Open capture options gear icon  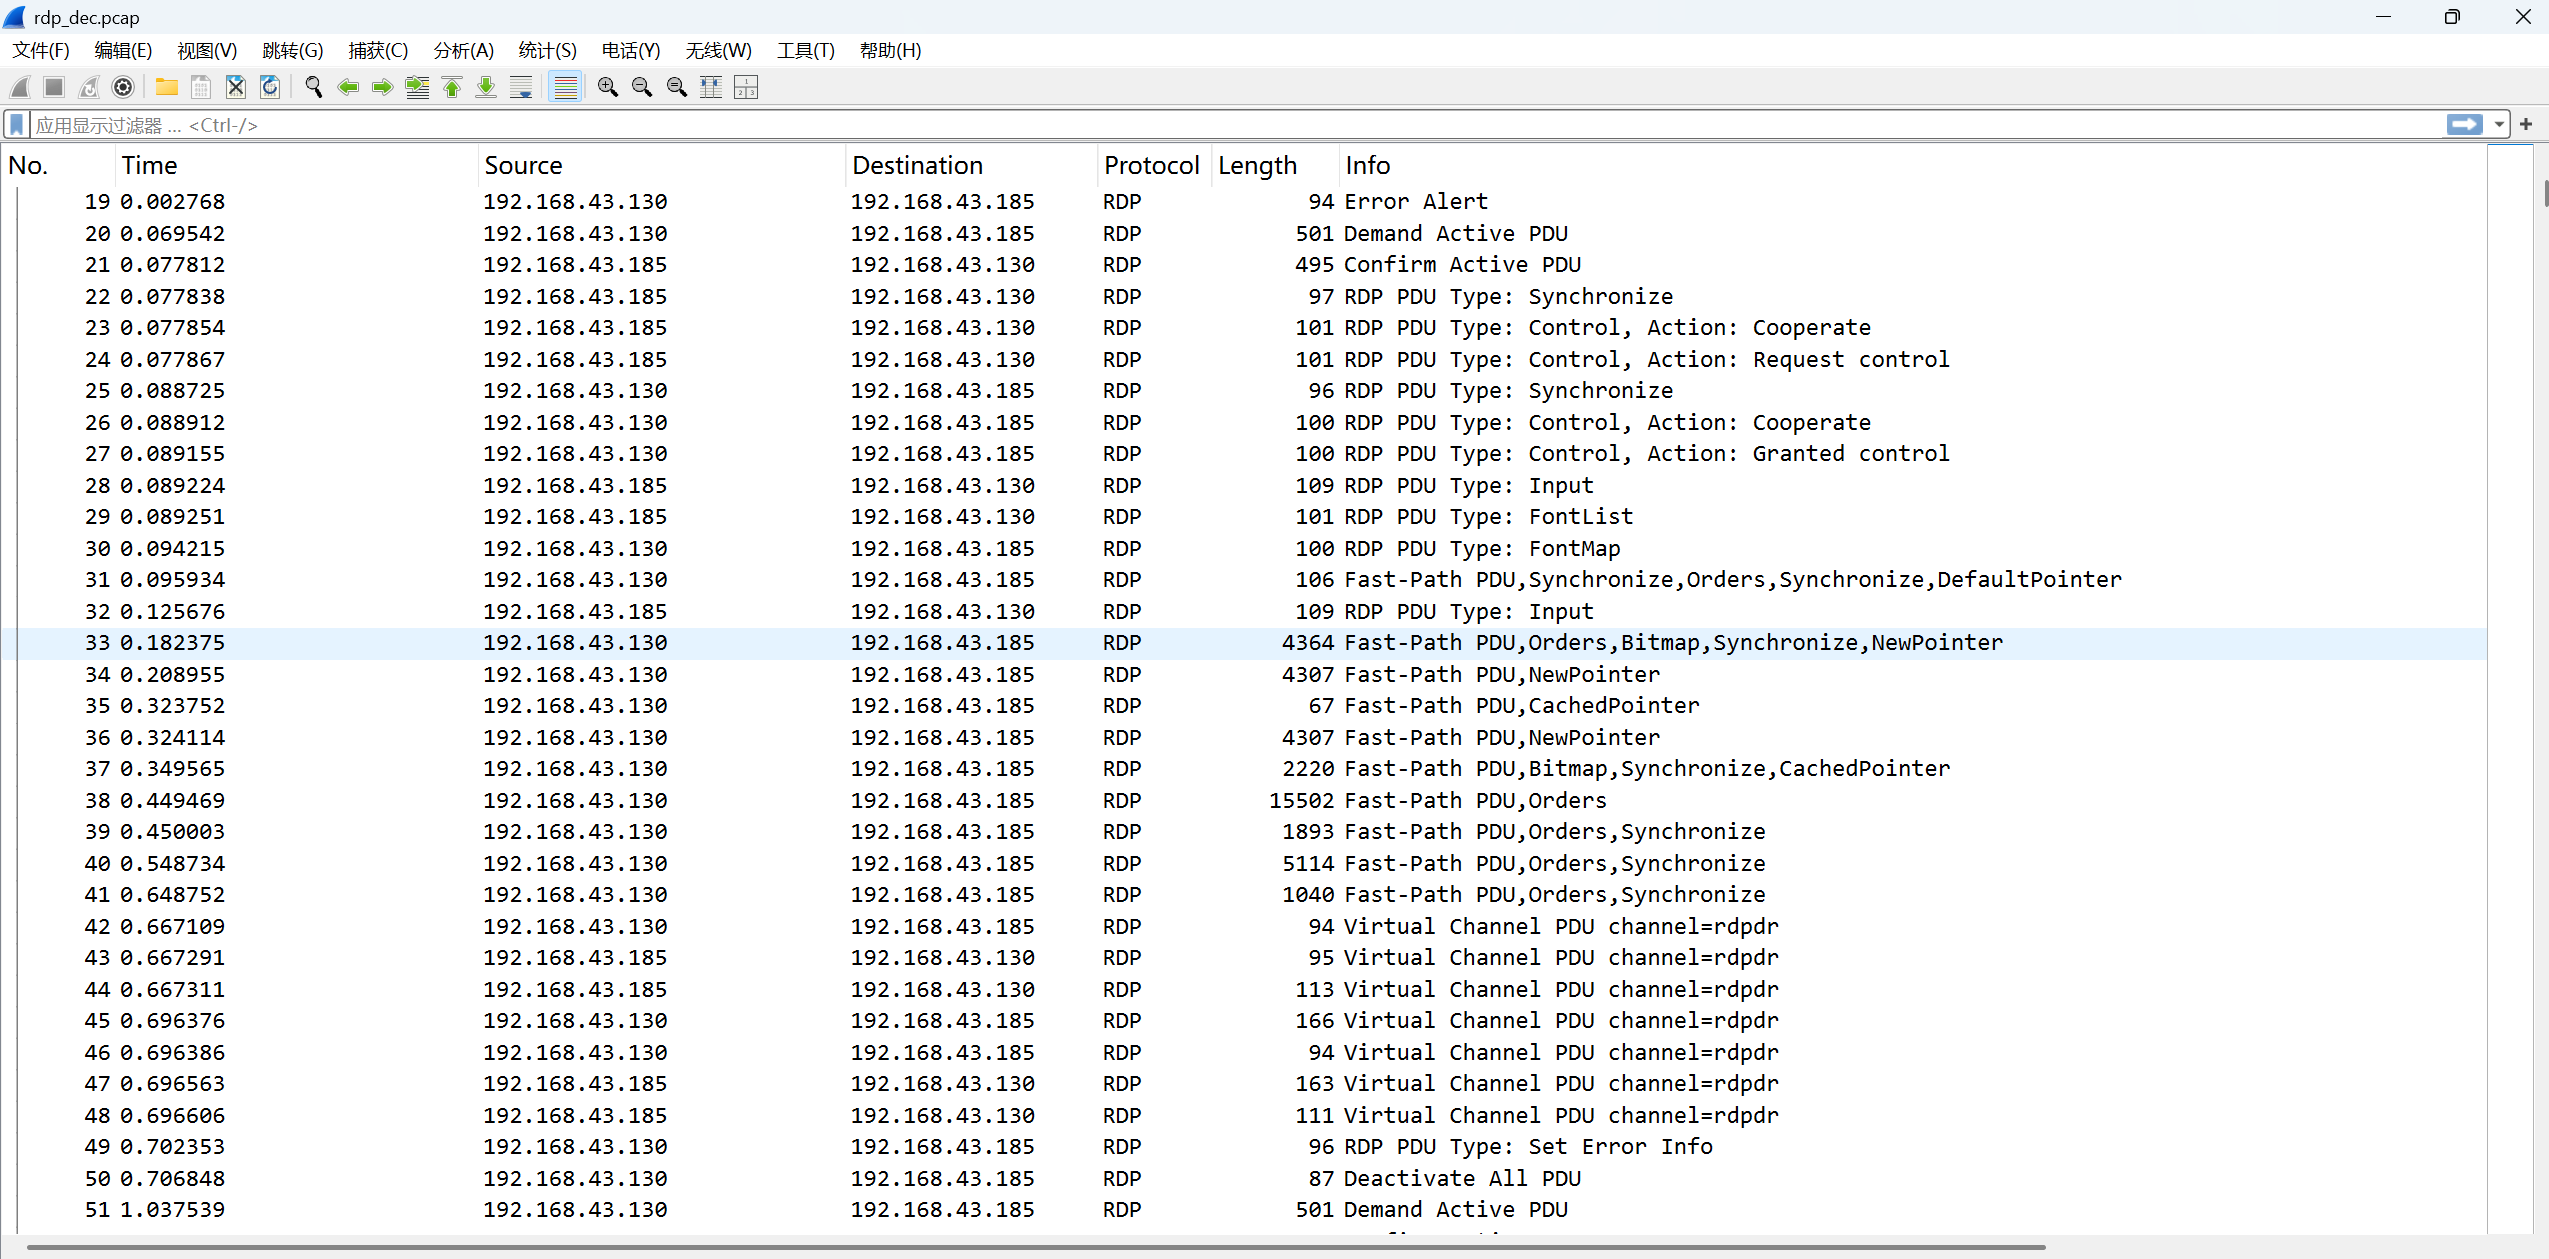(x=123, y=88)
